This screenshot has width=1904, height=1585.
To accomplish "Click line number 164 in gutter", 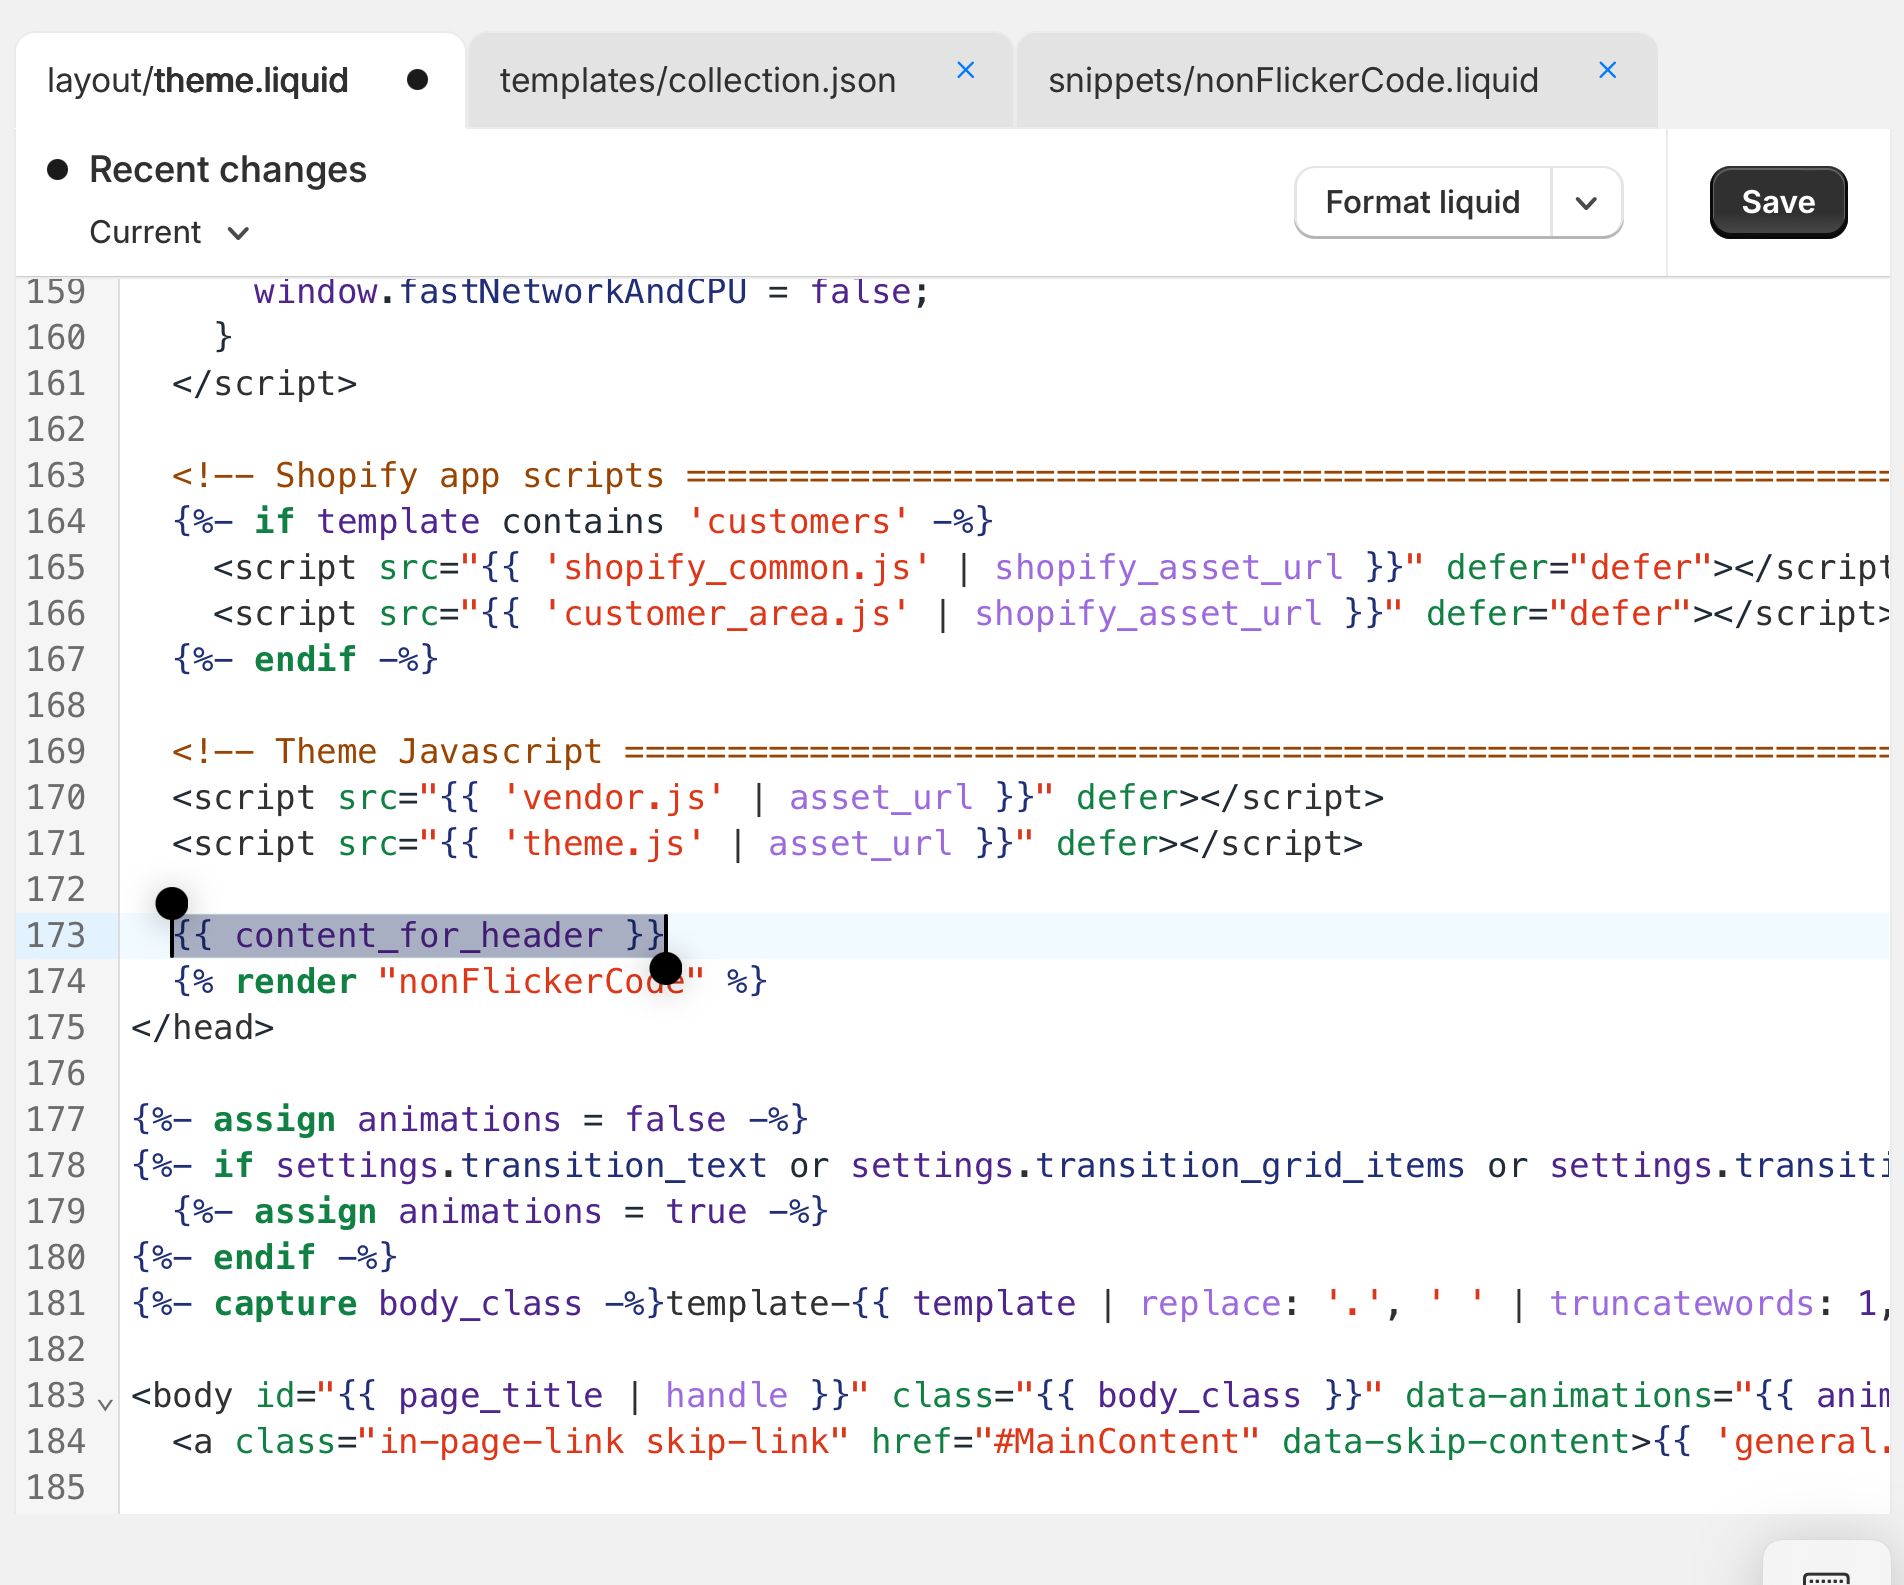I will 56,521.
